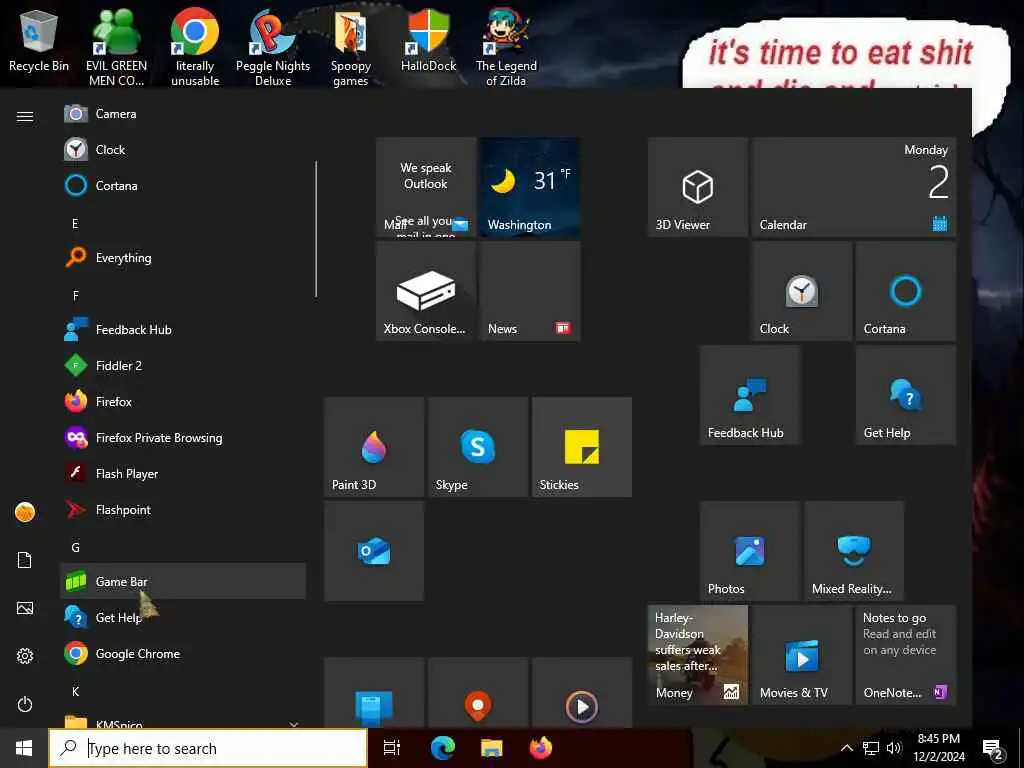1024x768 pixels.
Task: Click the Power button in Start
Action: tap(25, 704)
